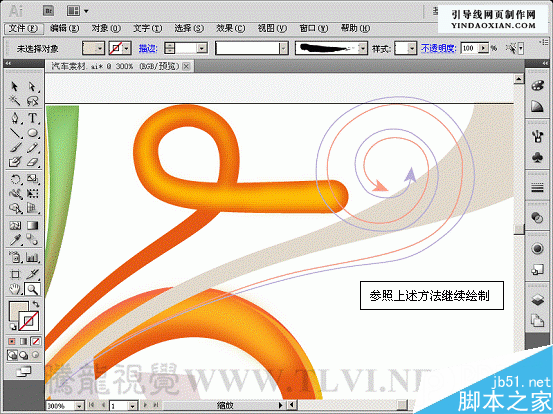Open 文字(T) menu

tap(148, 29)
